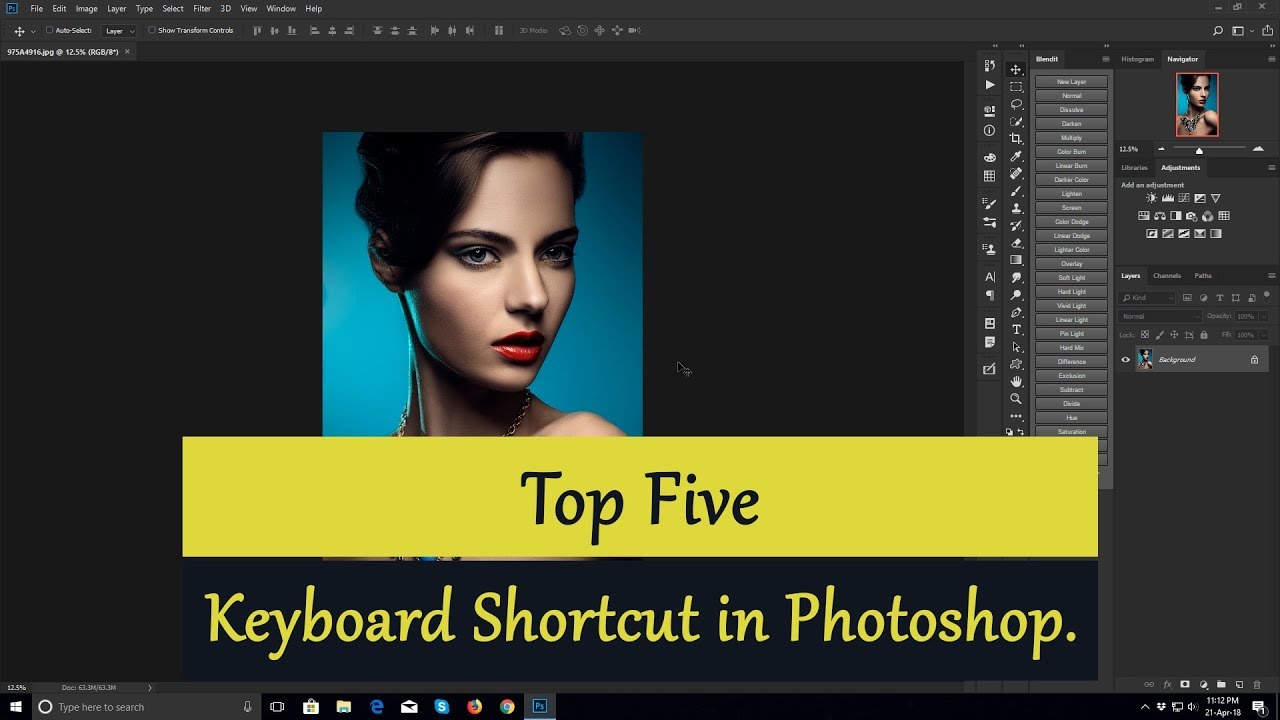
Task: Switch to the Channels tab
Action: click(x=1167, y=276)
